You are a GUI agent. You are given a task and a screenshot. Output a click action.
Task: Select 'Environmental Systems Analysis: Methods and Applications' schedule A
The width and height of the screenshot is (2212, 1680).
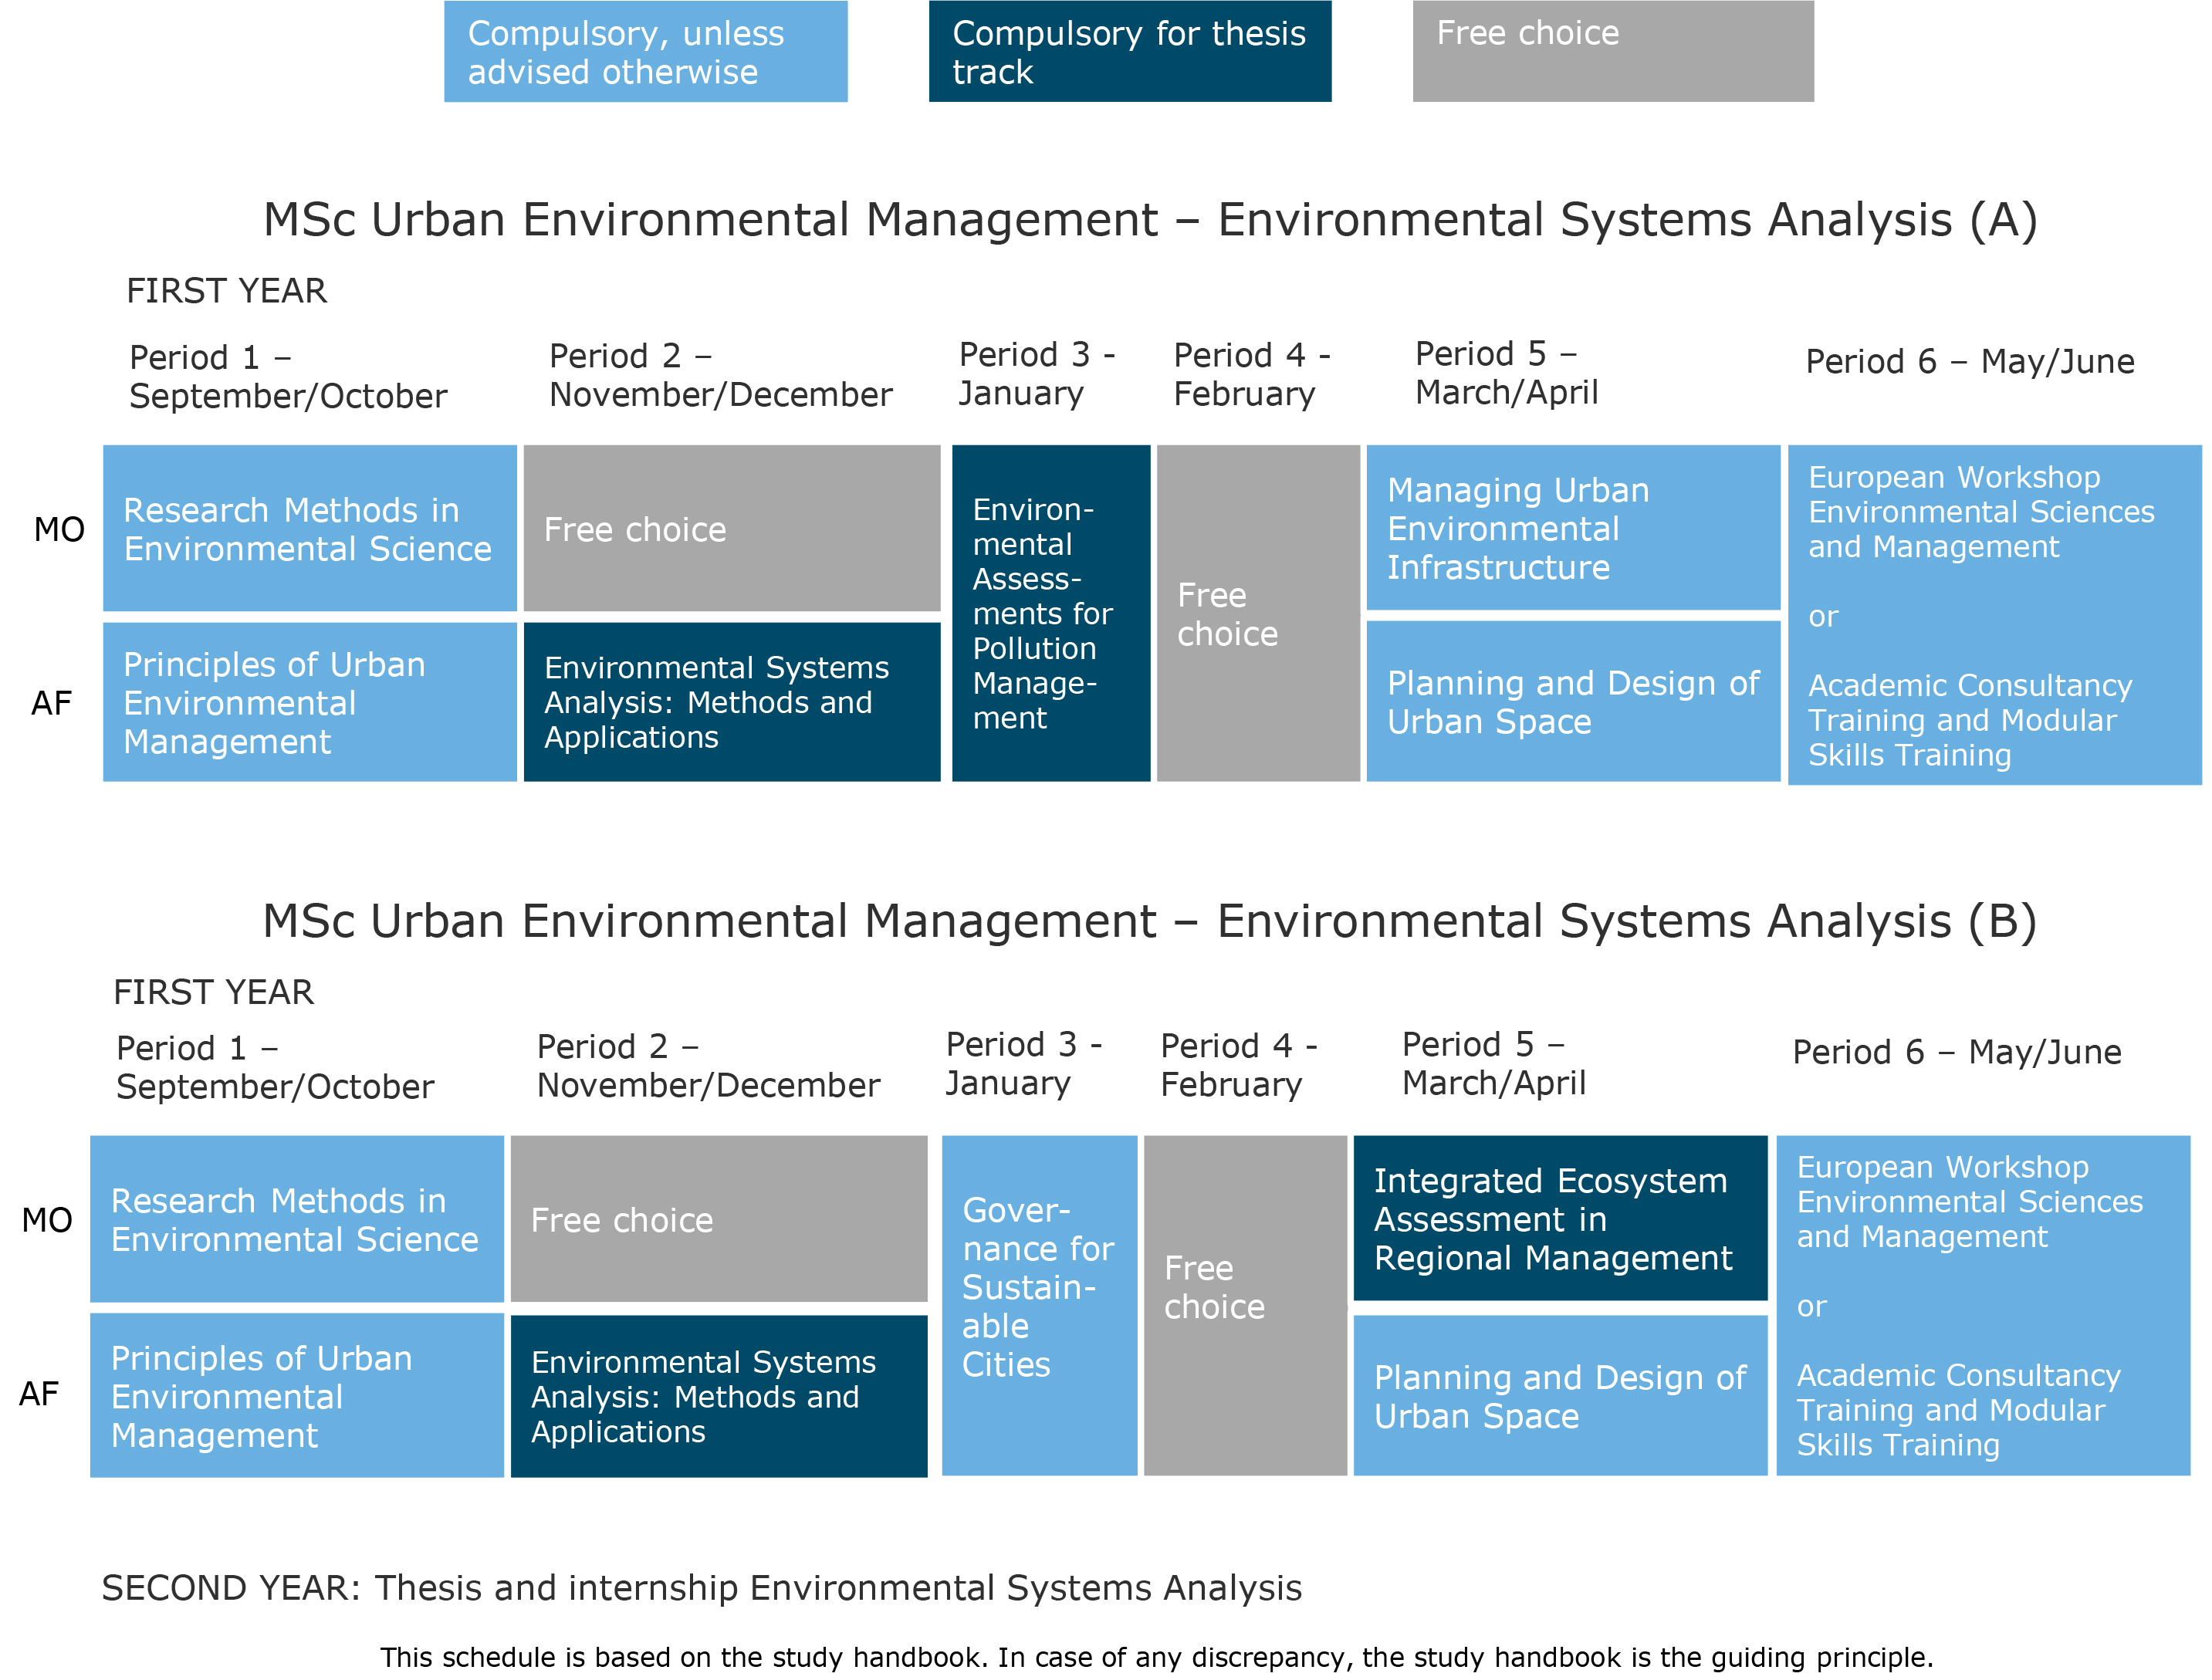pyautogui.click(x=732, y=702)
